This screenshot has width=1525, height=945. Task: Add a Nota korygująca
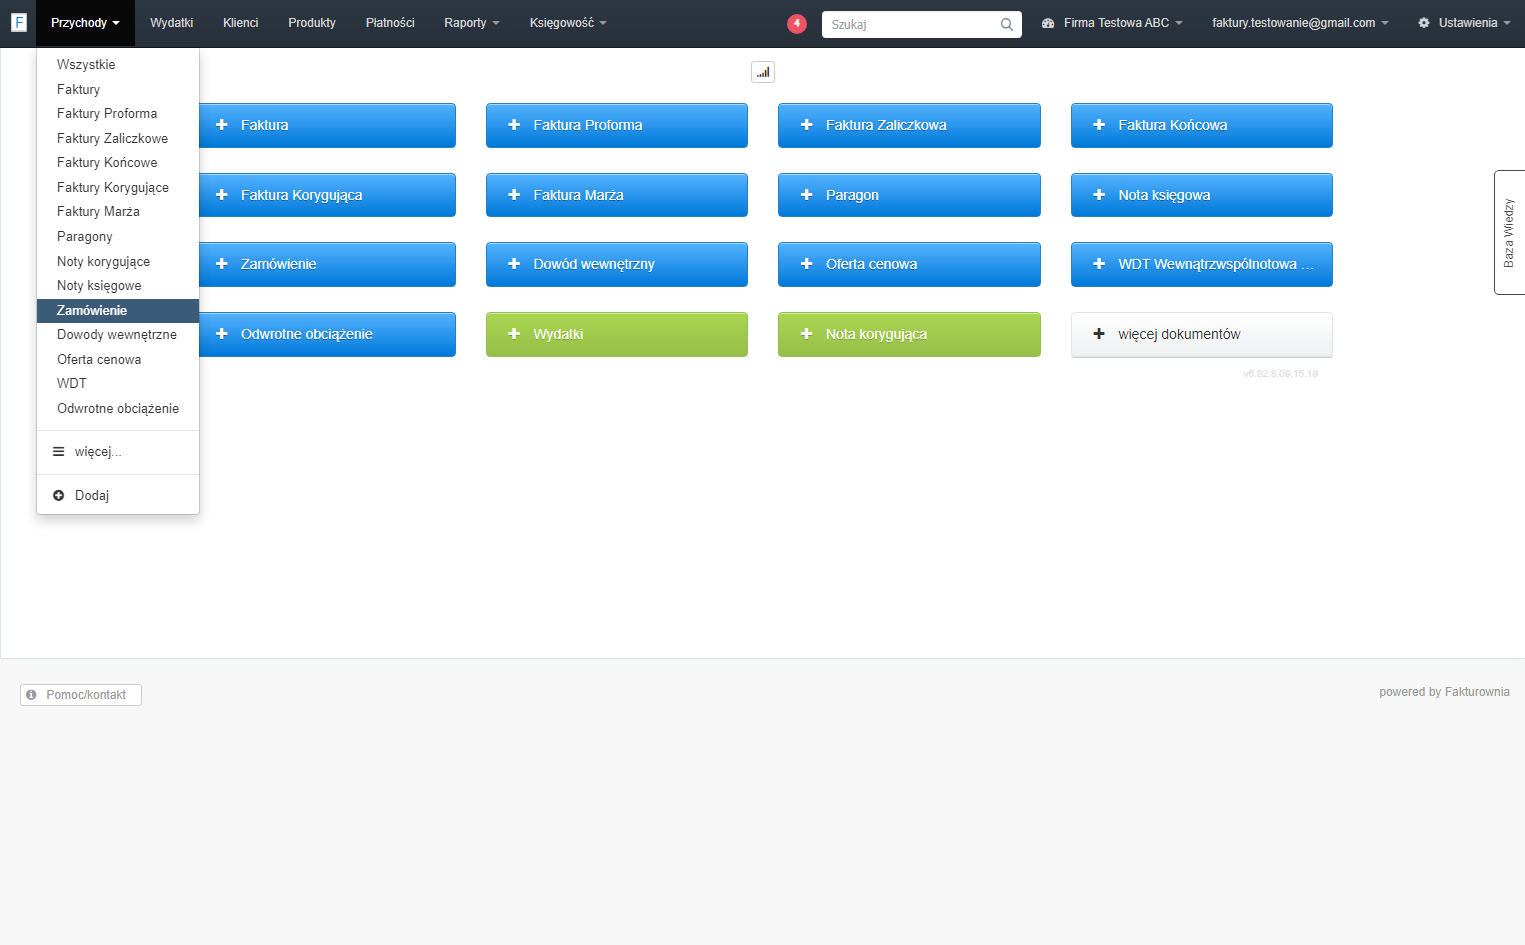pos(909,334)
